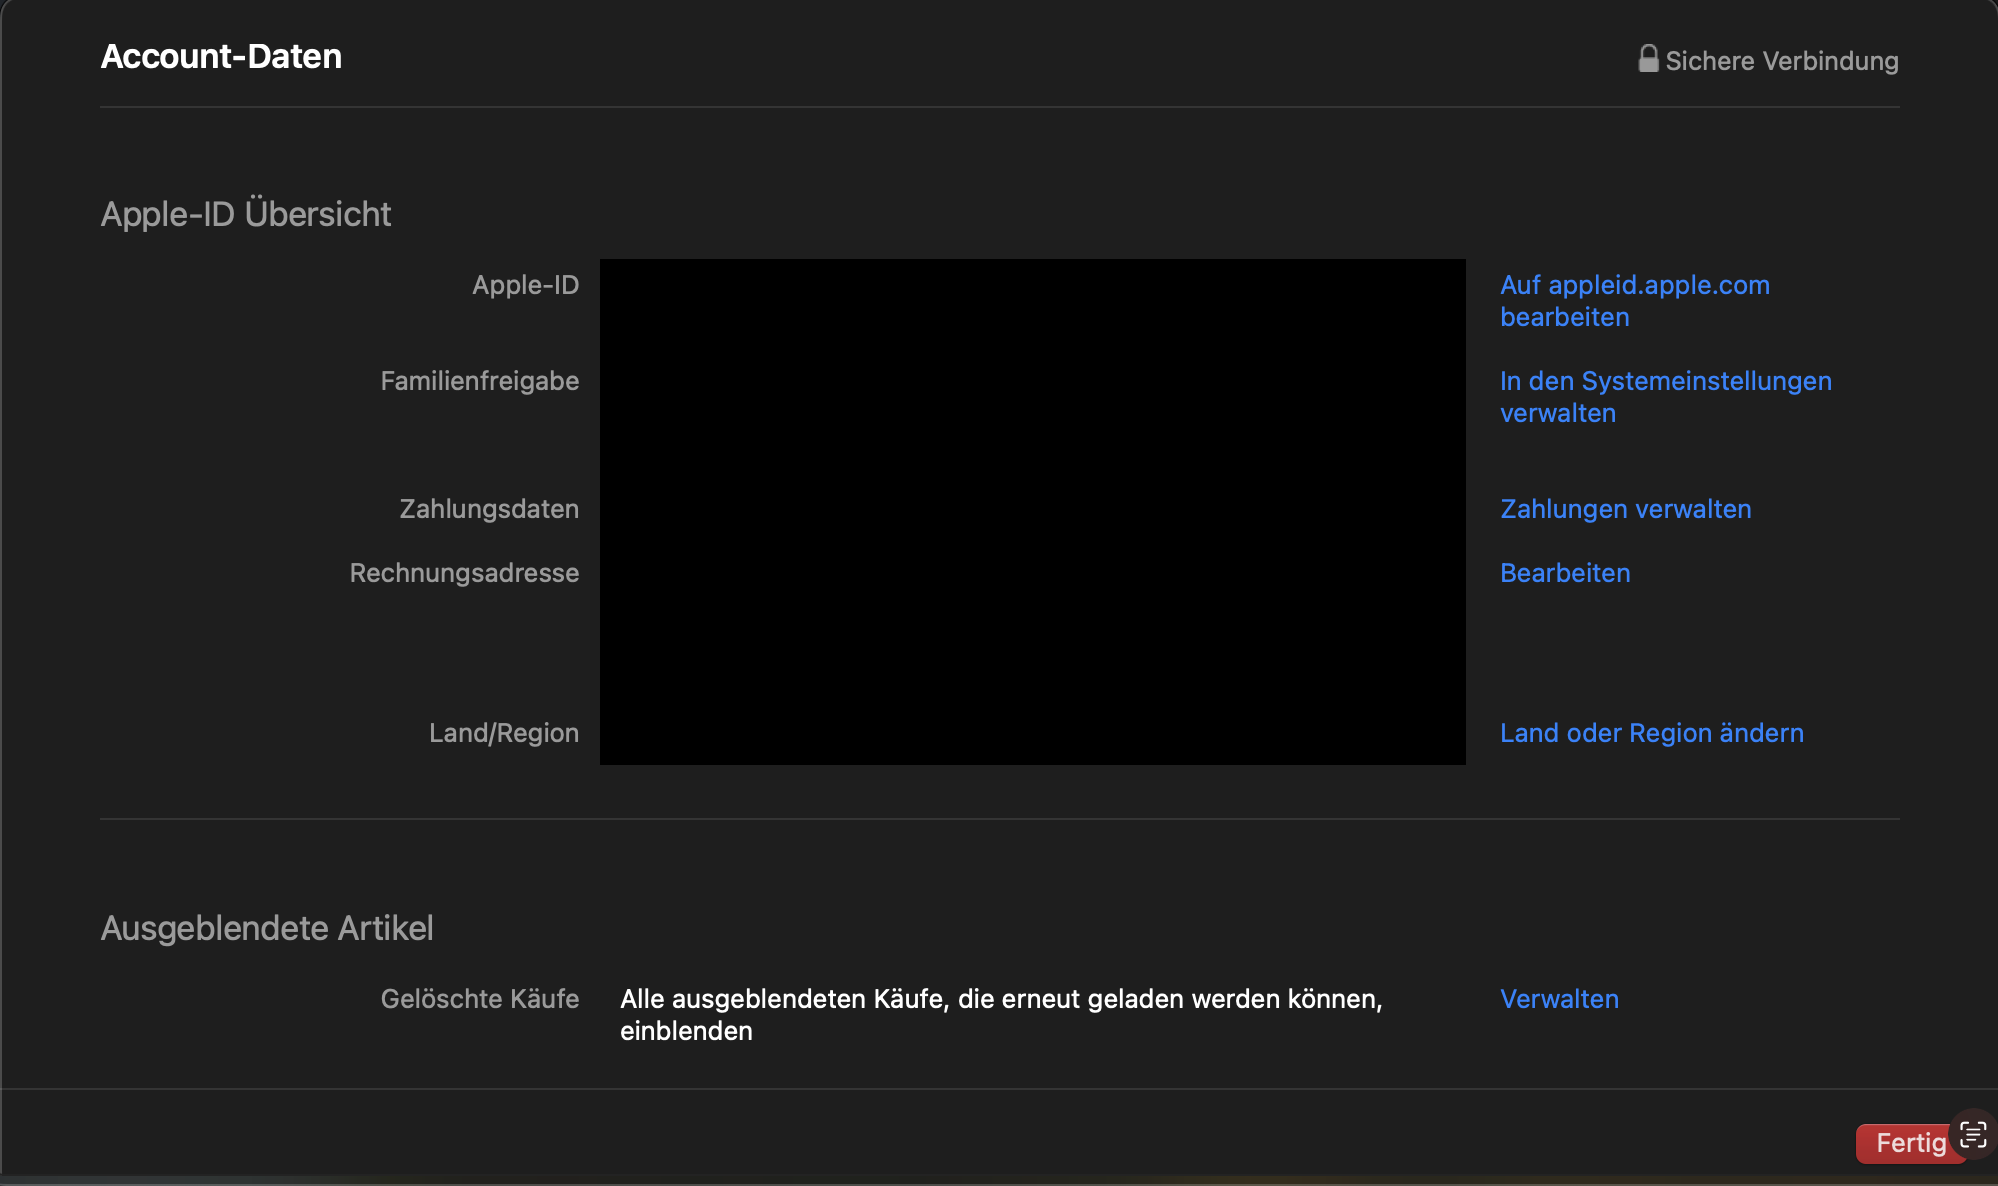Click Land oder Region ändern link

tap(1651, 733)
